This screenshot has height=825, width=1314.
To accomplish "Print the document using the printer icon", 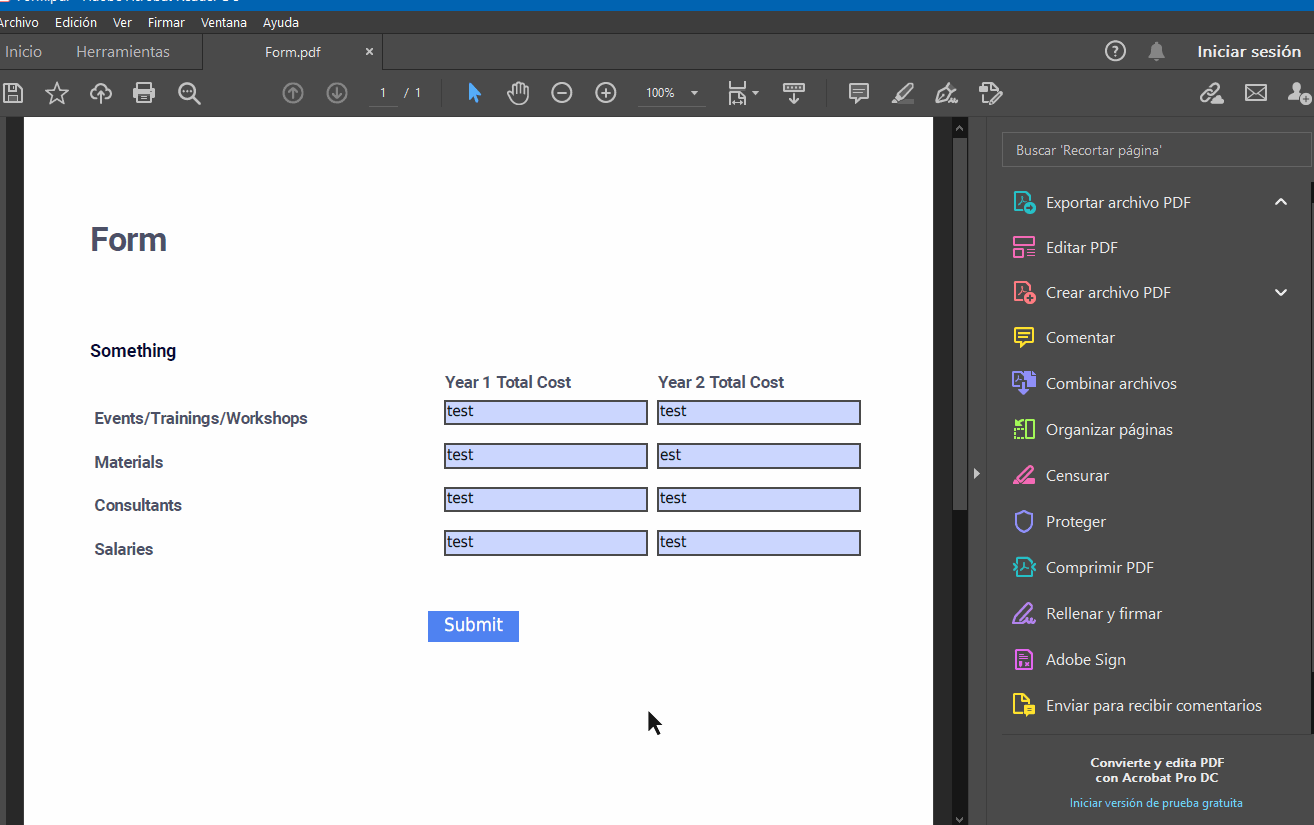I will [x=144, y=93].
